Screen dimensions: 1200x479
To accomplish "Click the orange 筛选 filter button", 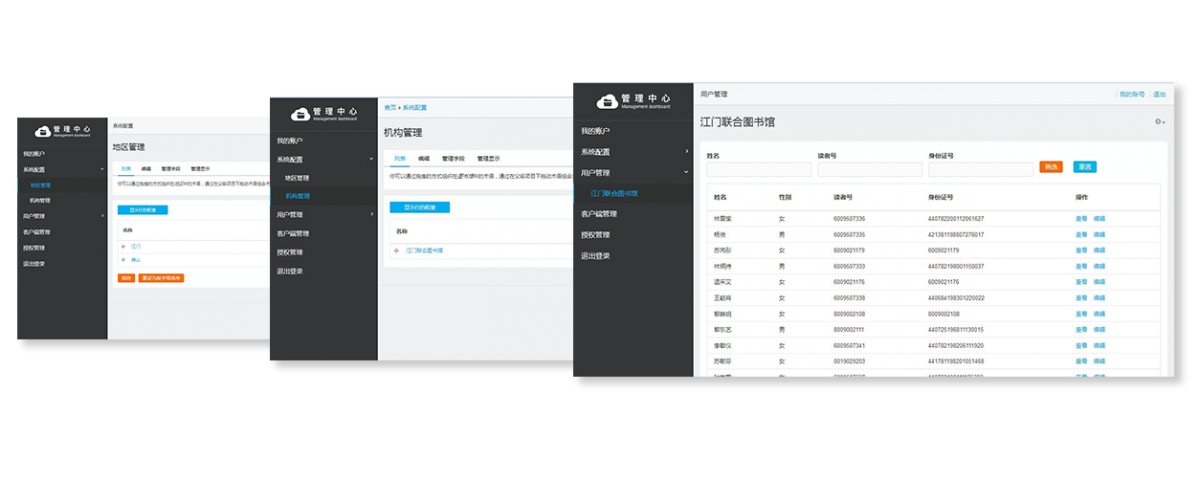I will pyautogui.click(x=1051, y=167).
